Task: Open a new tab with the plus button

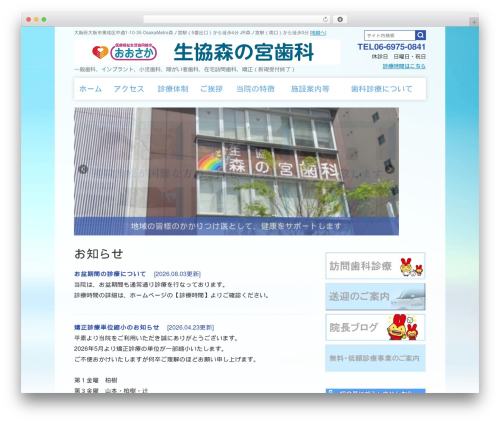Action: pos(474,22)
